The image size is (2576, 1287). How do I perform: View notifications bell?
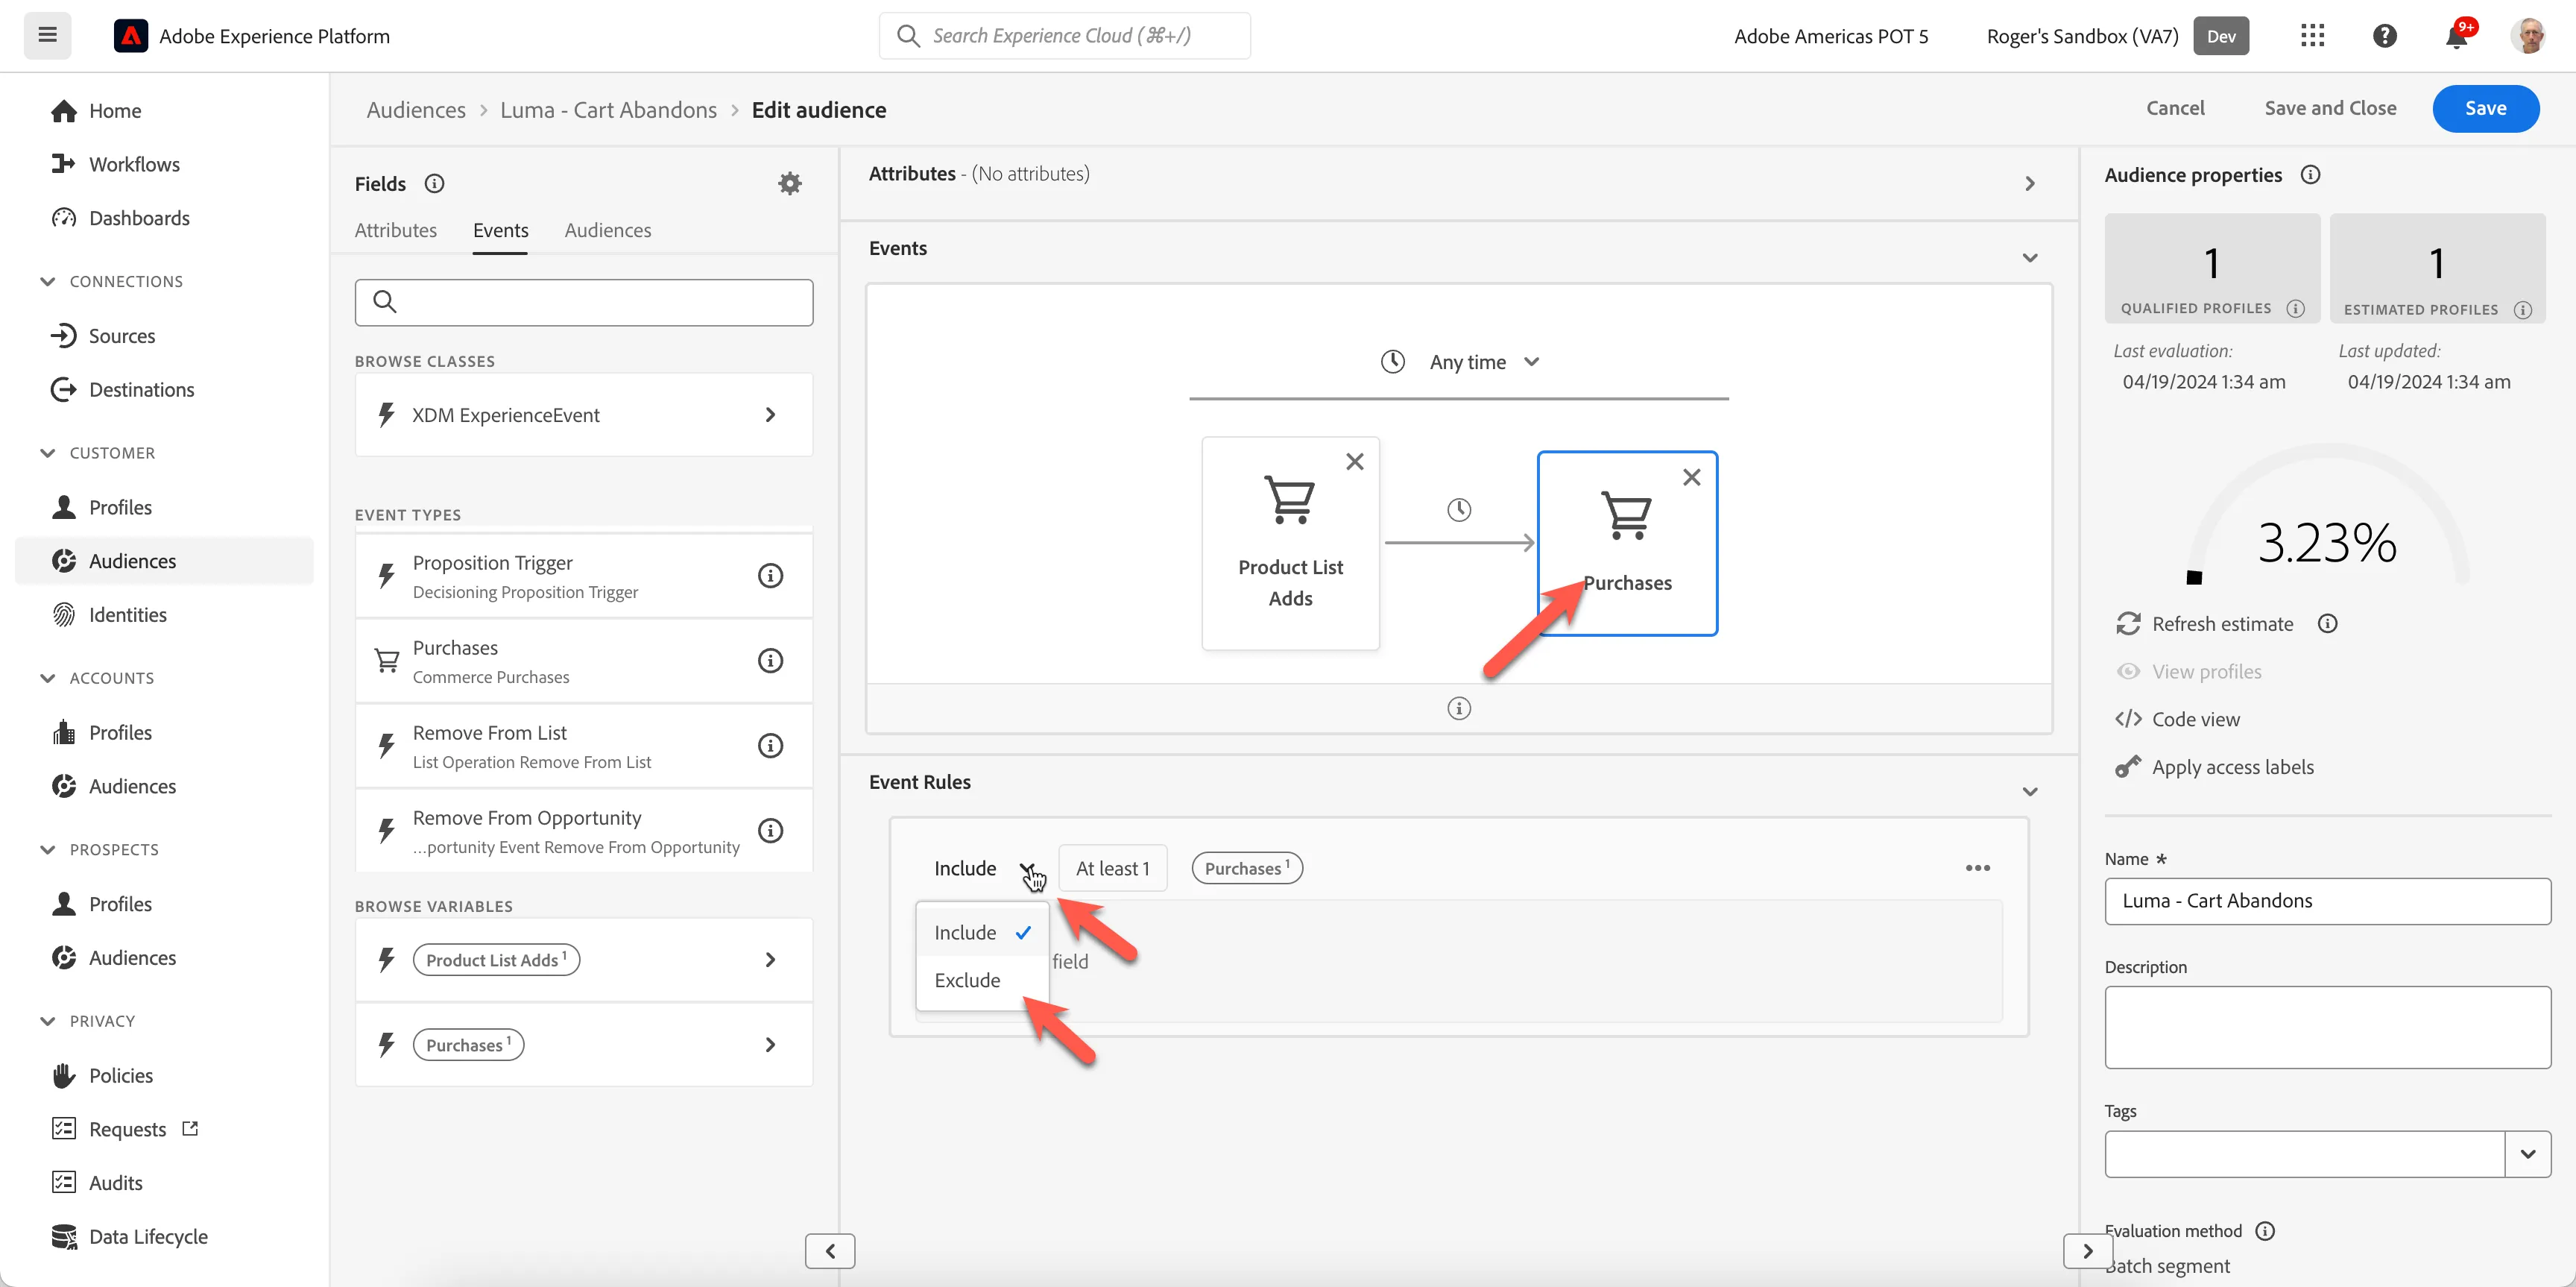click(2455, 36)
